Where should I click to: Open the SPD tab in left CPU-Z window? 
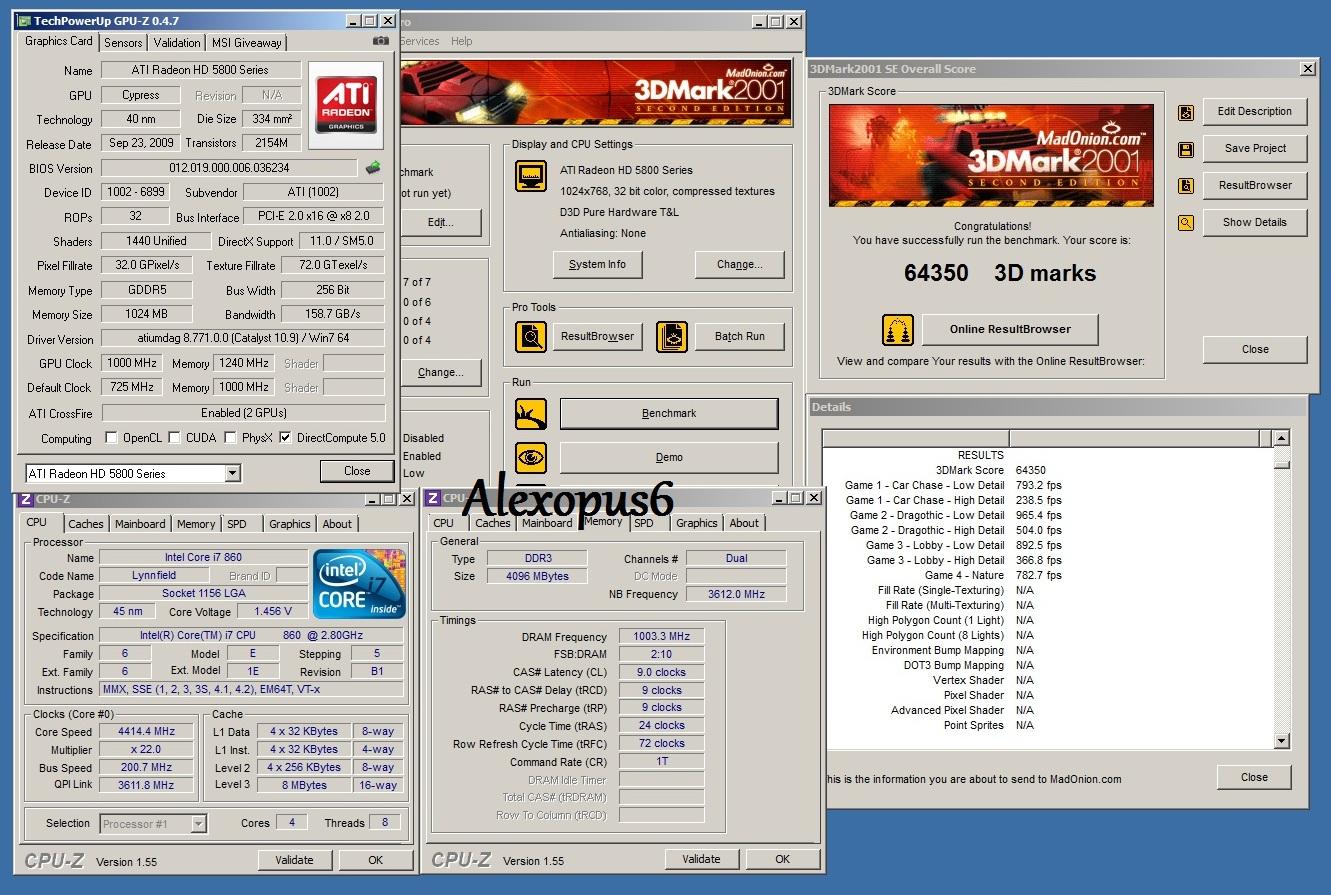point(237,524)
